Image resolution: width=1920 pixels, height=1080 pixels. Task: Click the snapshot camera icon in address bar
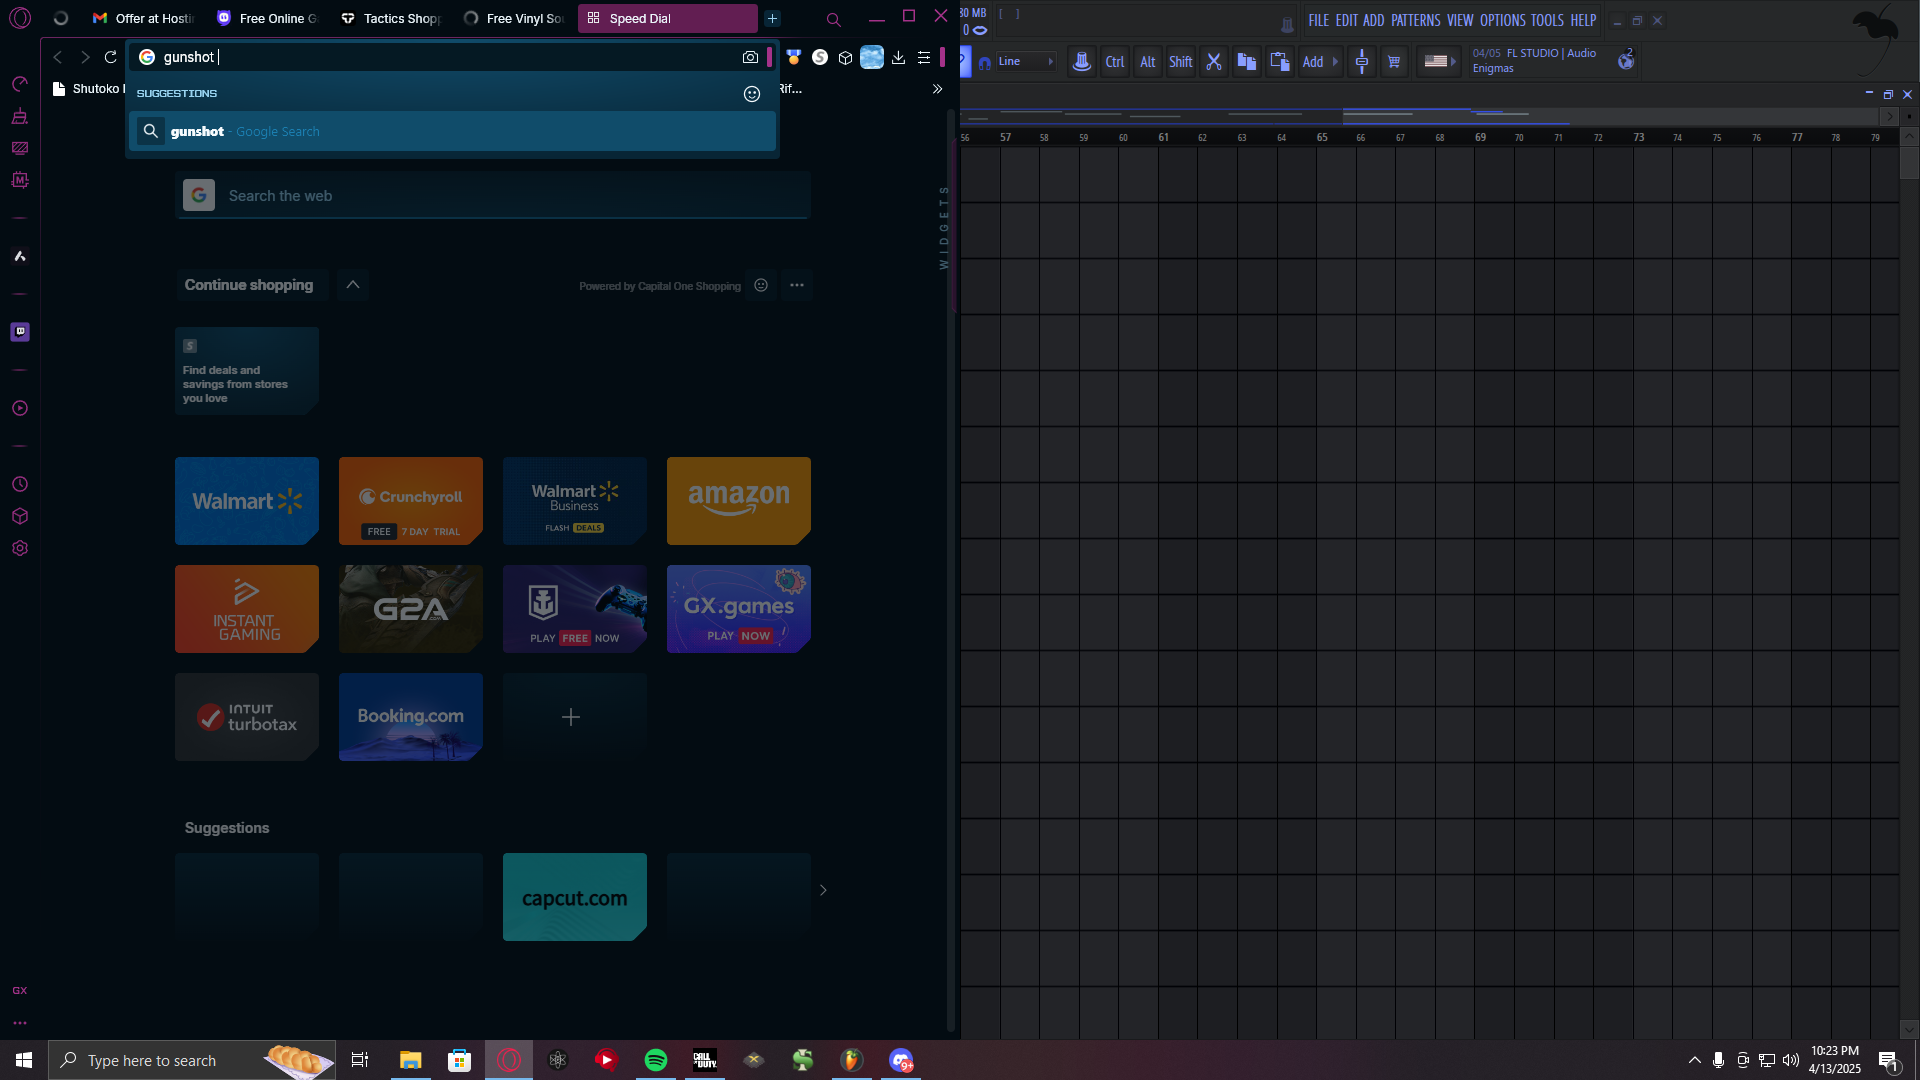tap(750, 57)
